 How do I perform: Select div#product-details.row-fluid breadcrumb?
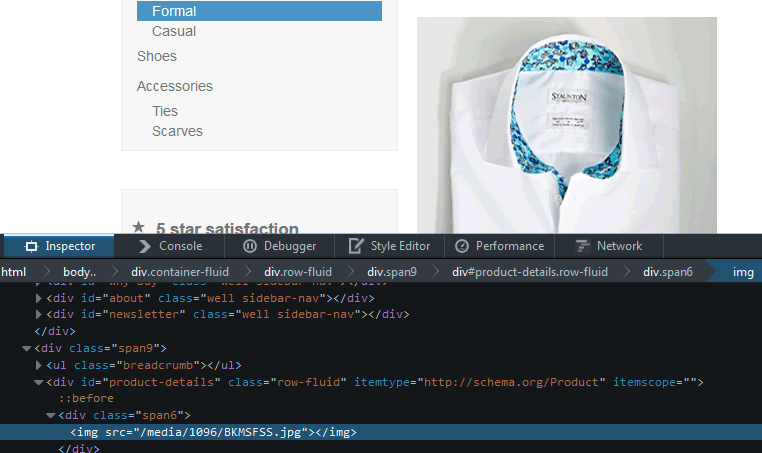[530, 272]
